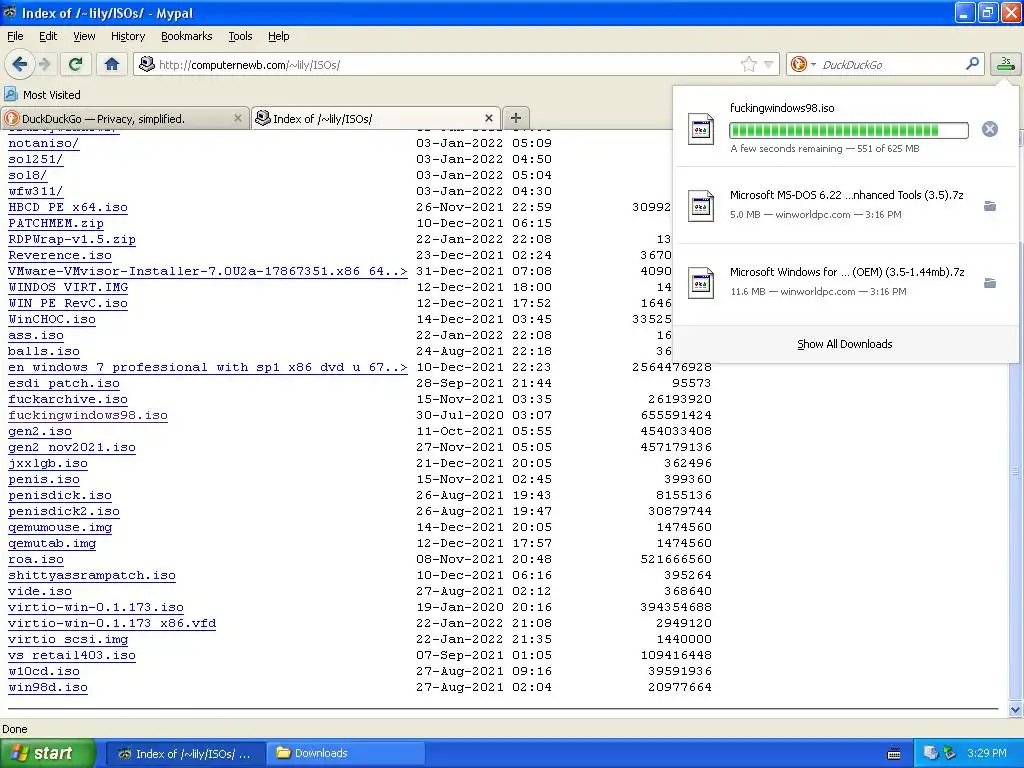Download gen2_nov2021.iso
Screen dimensions: 1024x768
(x=72, y=447)
